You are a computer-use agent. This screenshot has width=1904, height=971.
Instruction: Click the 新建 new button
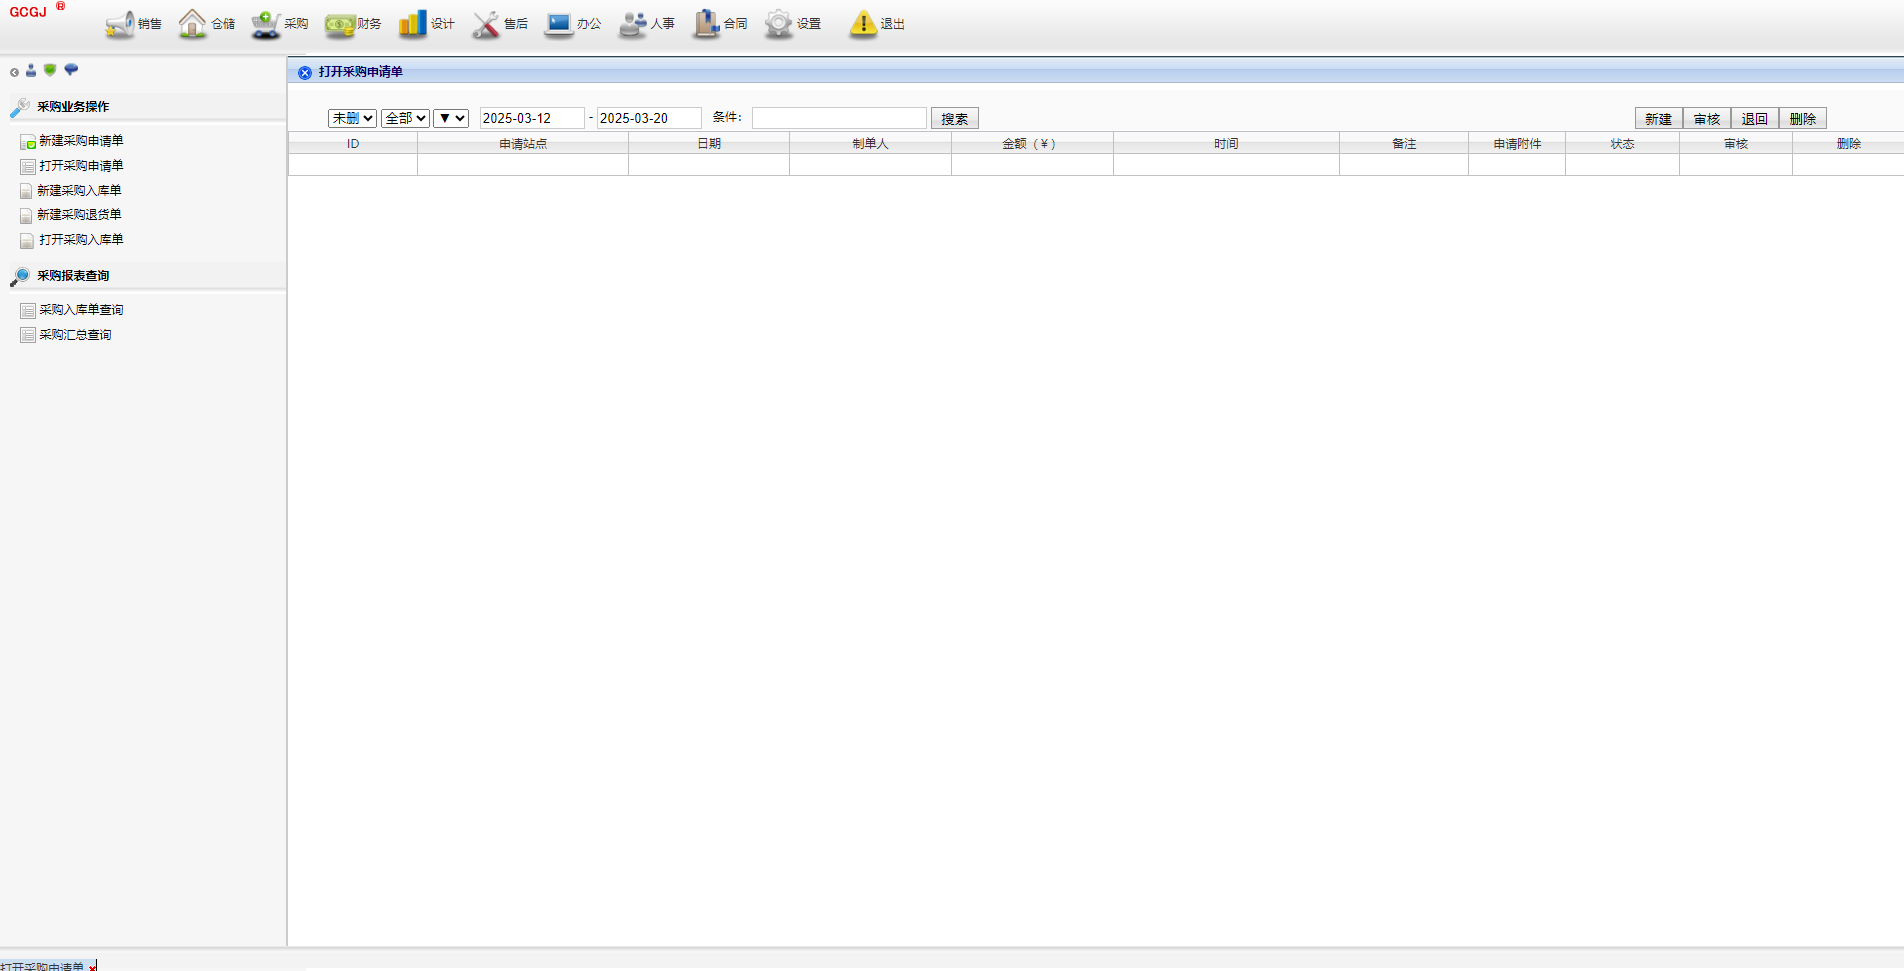click(1658, 119)
